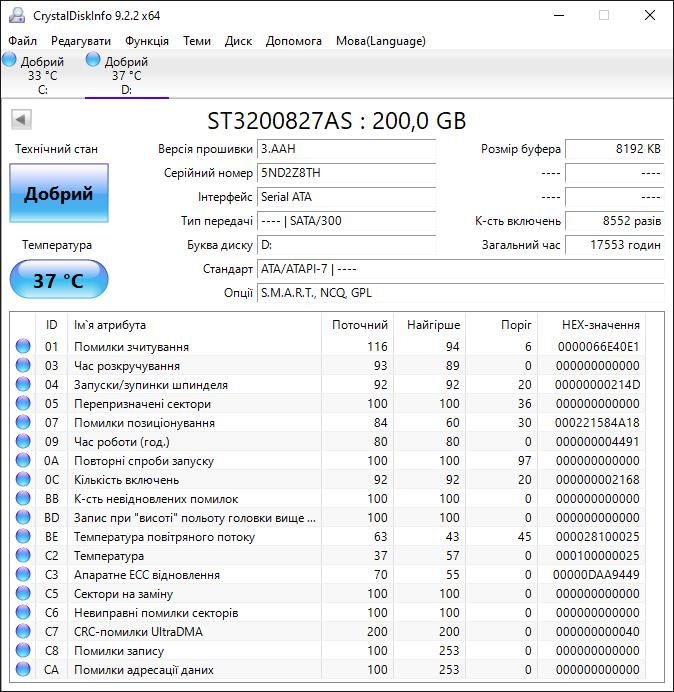The width and height of the screenshot is (674, 692).
Task: Open the Функція menu
Action: click(147, 41)
